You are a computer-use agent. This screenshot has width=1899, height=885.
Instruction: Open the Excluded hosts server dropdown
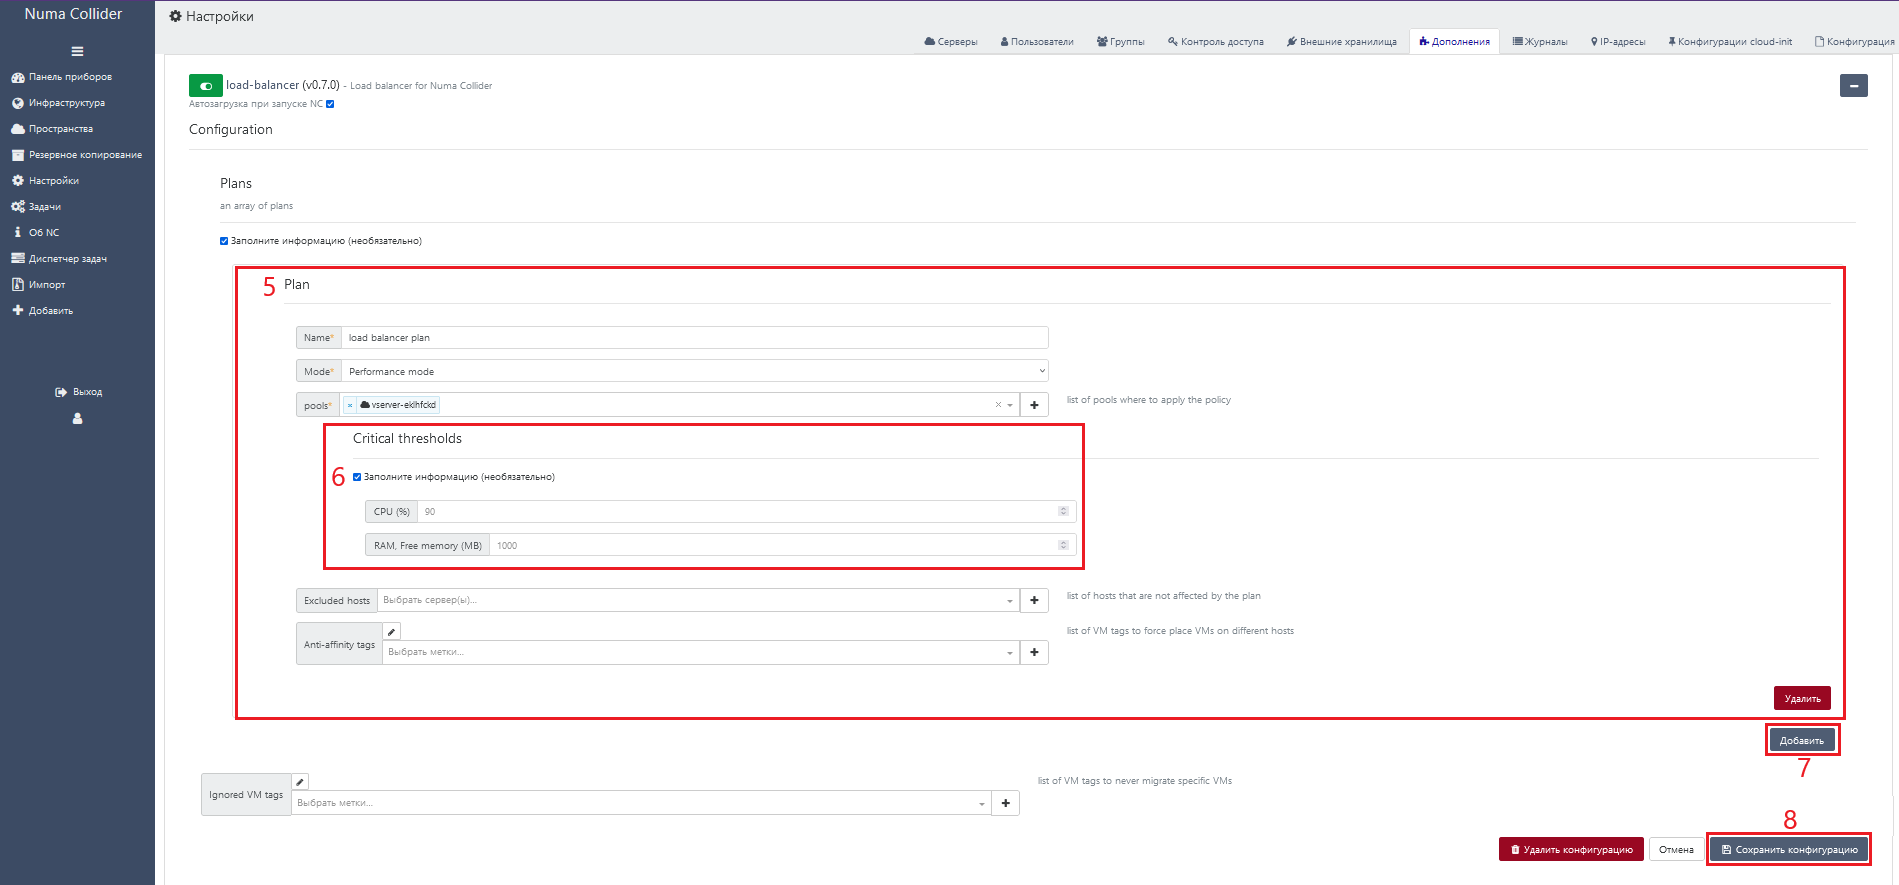[698, 600]
